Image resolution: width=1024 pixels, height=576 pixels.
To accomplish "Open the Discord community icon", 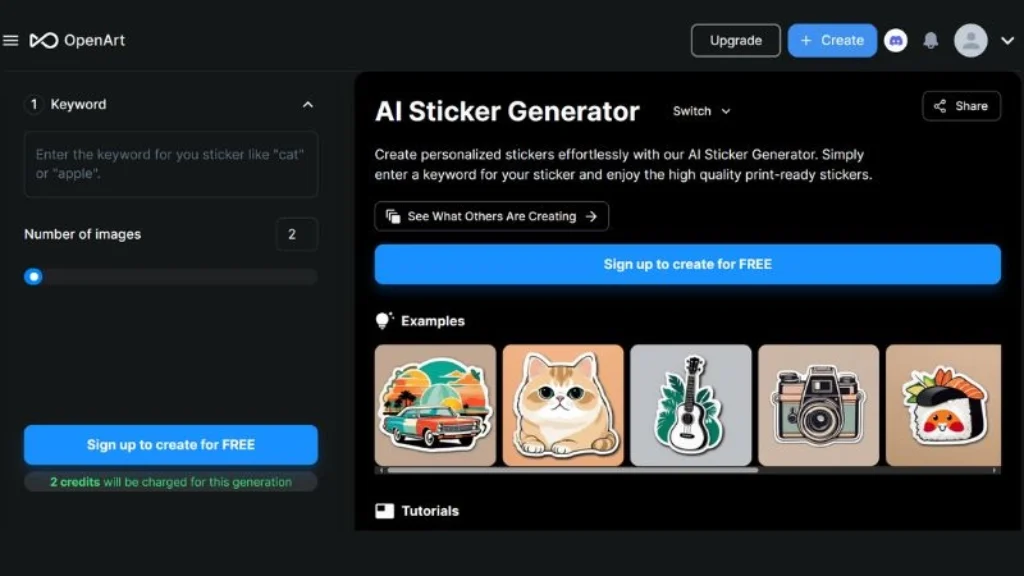I will (895, 40).
